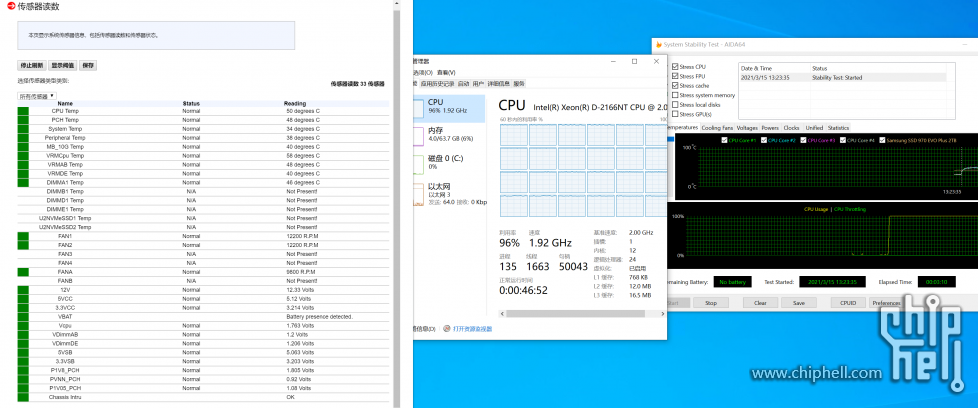This screenshot has height=408, width=978.
Task: Click the 保存 button on sensor page
Action: click(x=88, y=66)
